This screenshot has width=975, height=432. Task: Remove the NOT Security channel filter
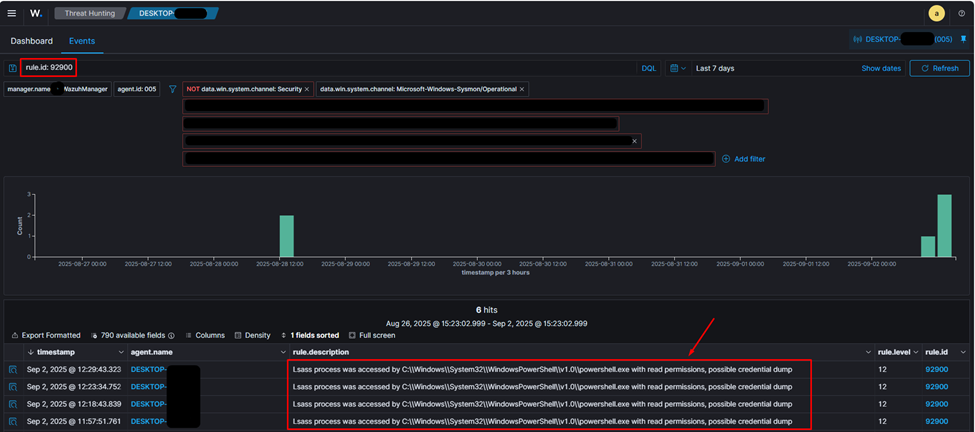tap(307, 89)
